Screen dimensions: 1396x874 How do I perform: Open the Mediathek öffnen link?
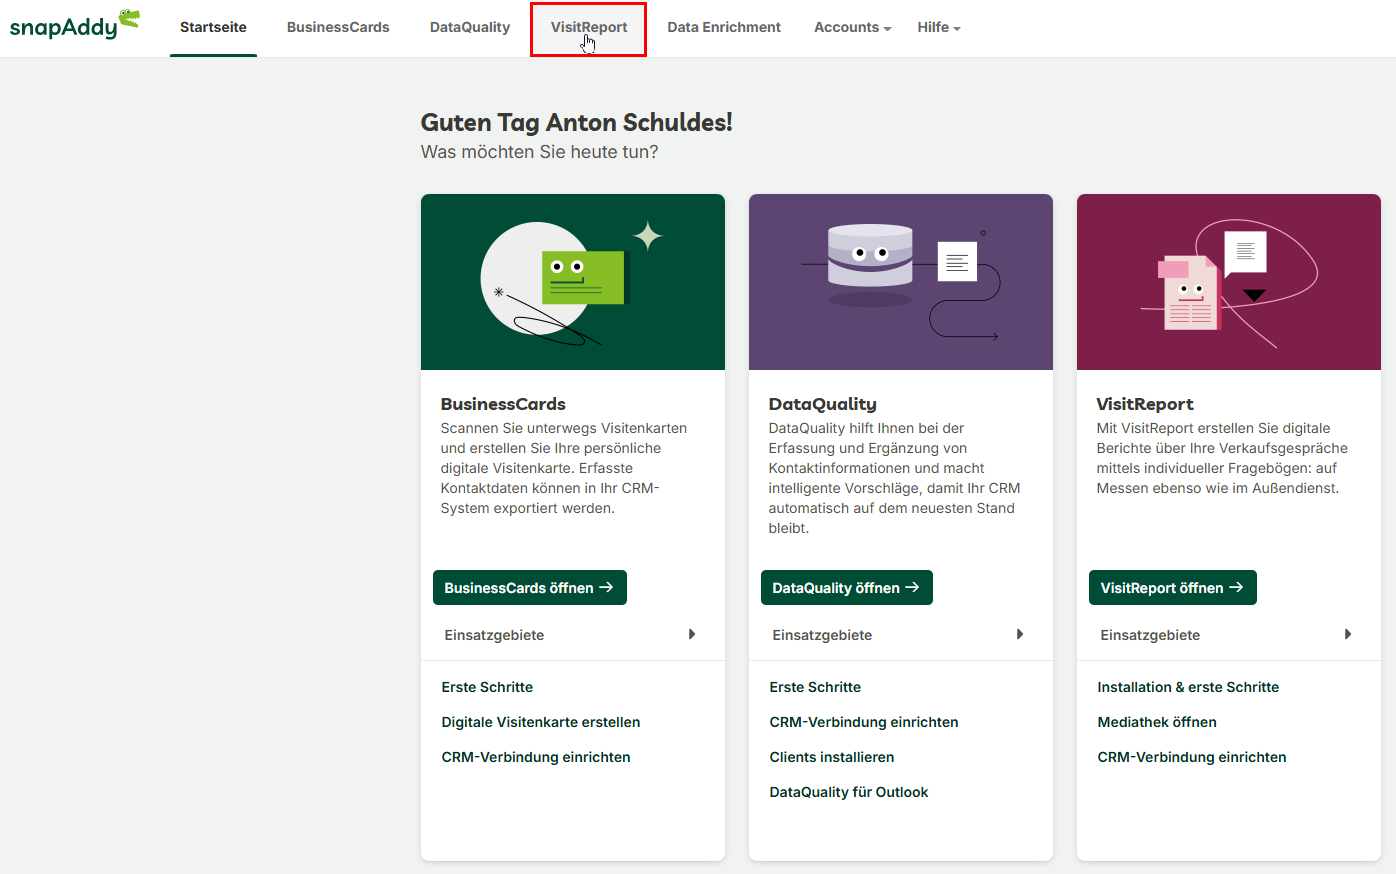pos(1157,722)
